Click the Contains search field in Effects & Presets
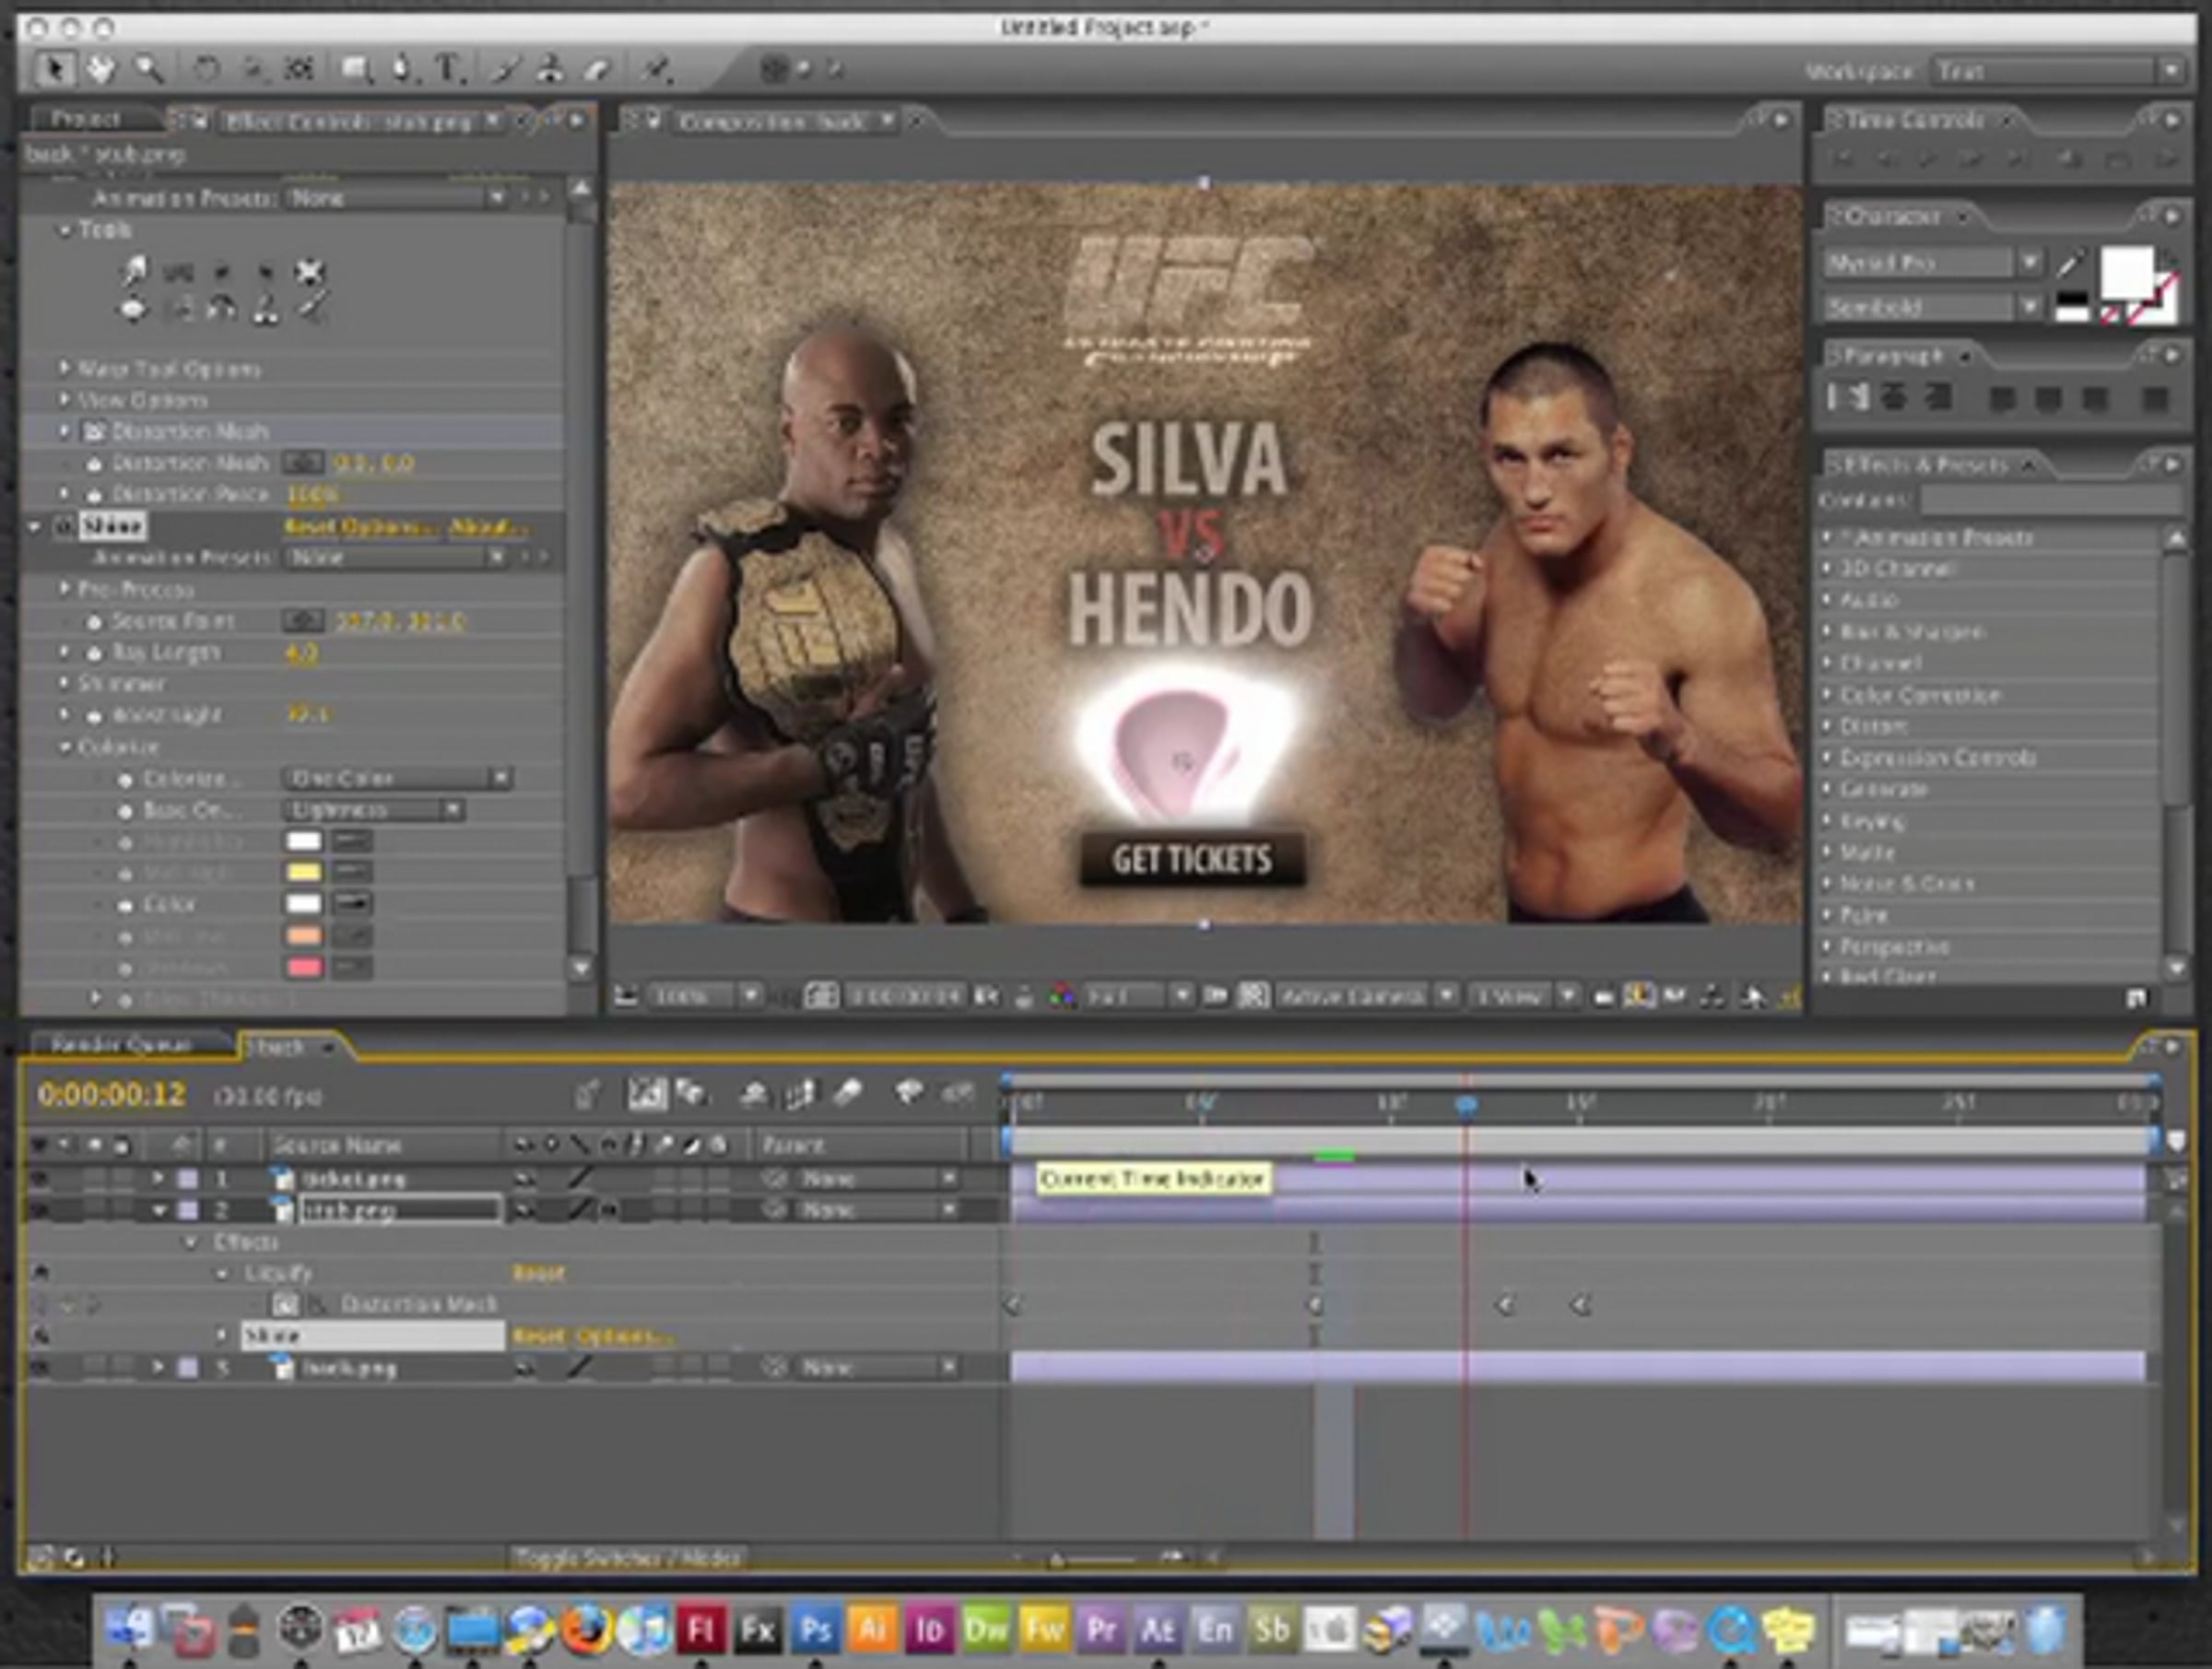The width and height of the screenshot is (2212, 1669). pyautogui.click(x=2050, y=499)
